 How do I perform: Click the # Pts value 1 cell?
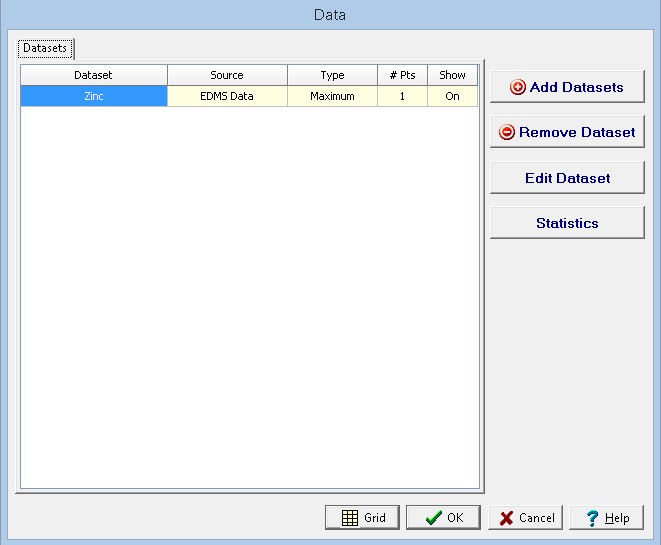click(402, 96)
